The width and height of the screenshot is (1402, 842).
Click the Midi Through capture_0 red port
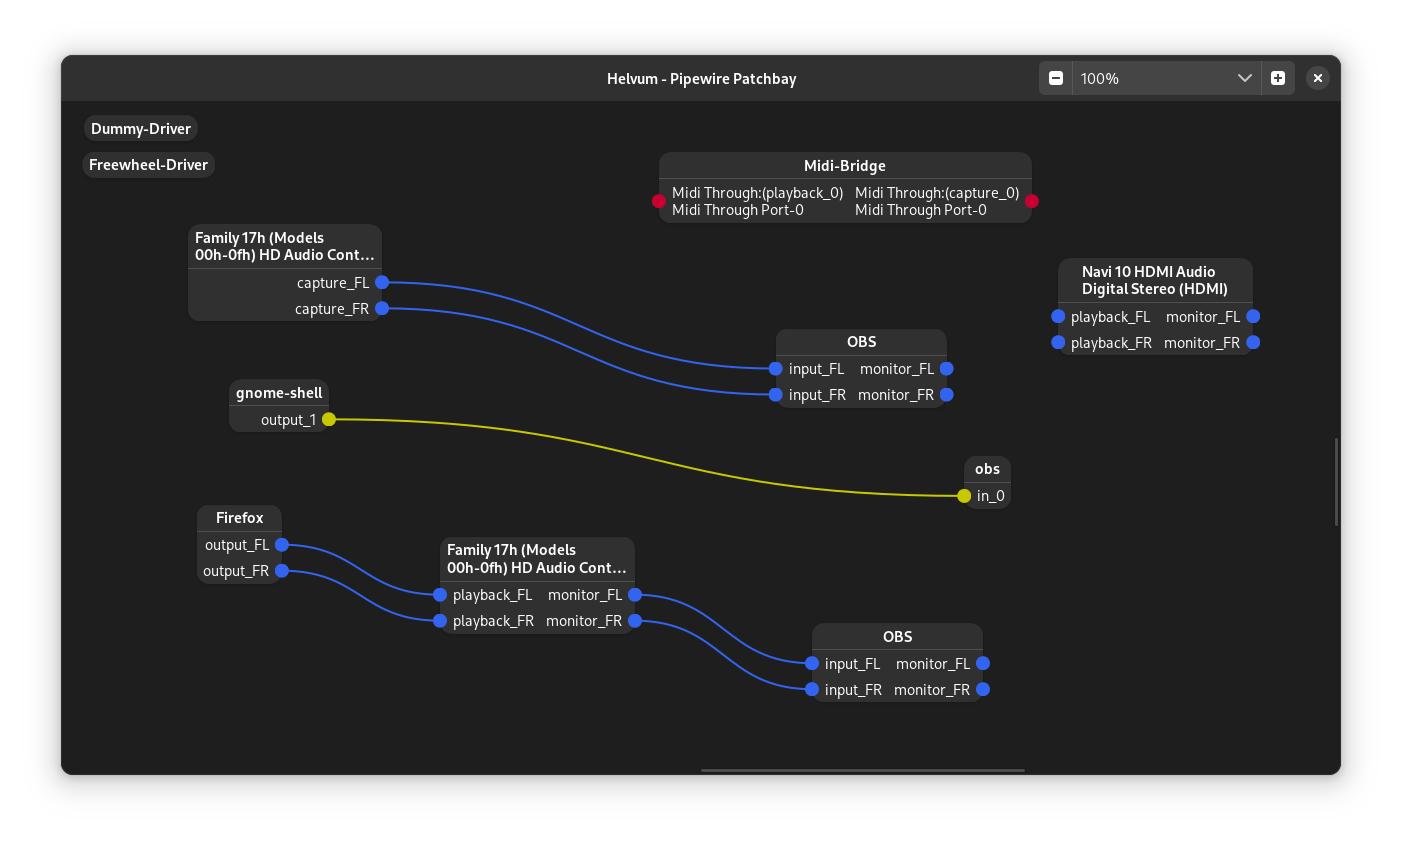[x=1032, y=201]
